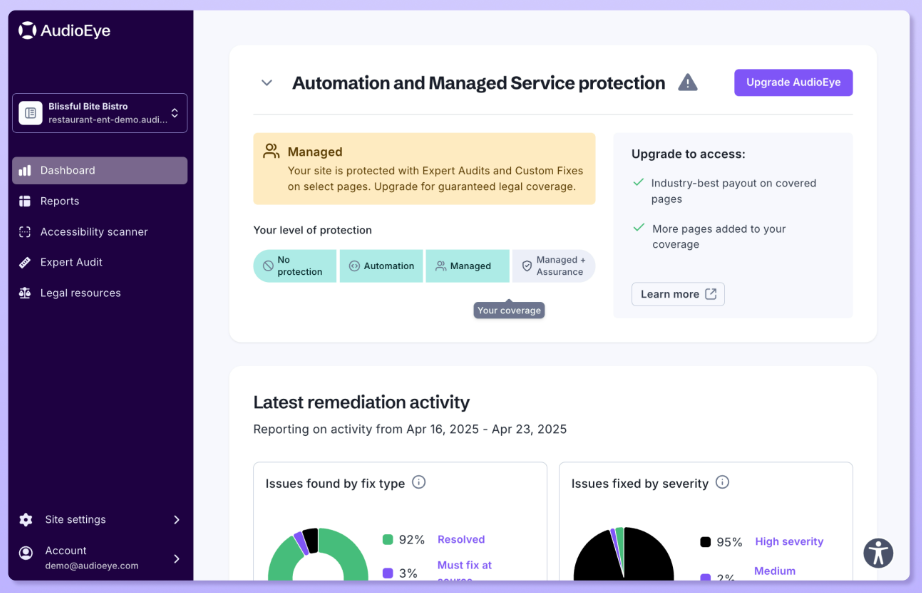This screenshot has width=922, height=593.
Task: Click the Reports table icon
Action: [x=25, y=201]
